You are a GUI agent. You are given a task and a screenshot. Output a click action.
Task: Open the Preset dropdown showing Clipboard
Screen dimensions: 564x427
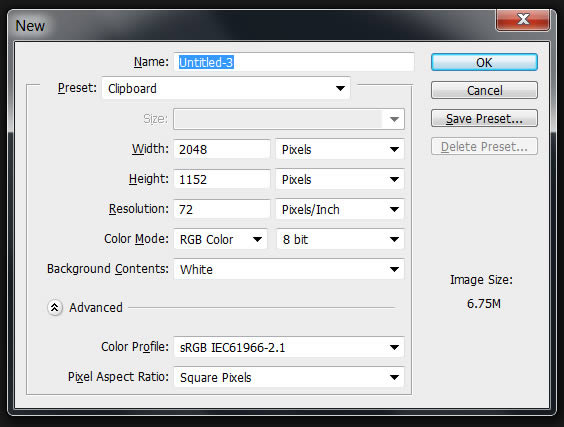226,88
